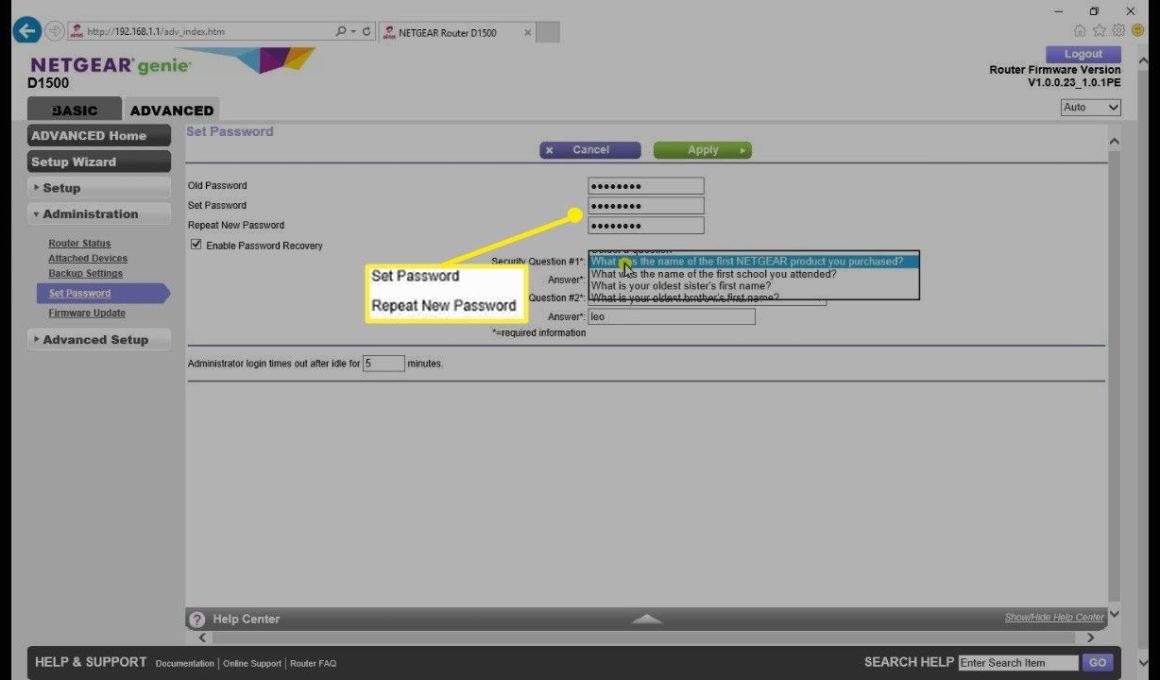Expand the Advanced Setup section
1160x680 pixels.
pyautogui.click(x=99, y=340)
